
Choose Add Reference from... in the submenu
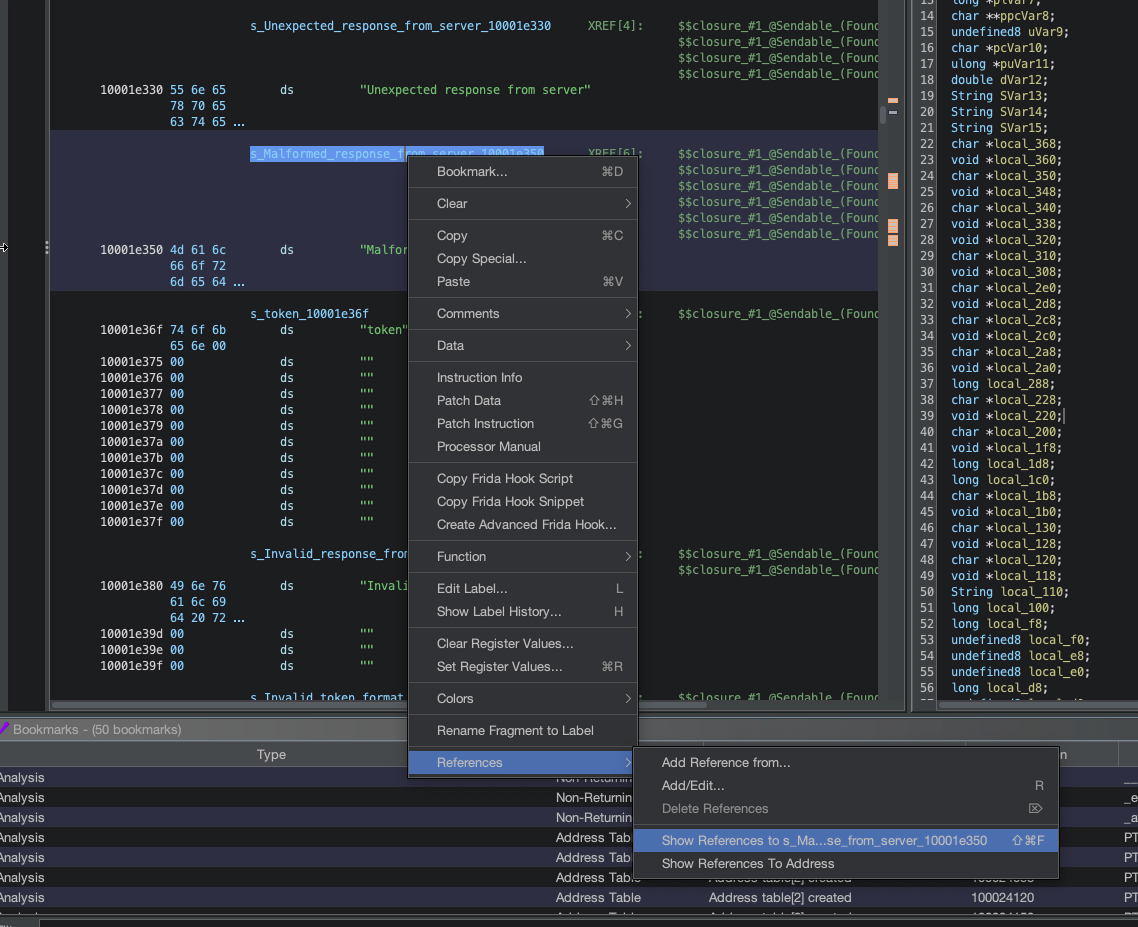point(725,762)
